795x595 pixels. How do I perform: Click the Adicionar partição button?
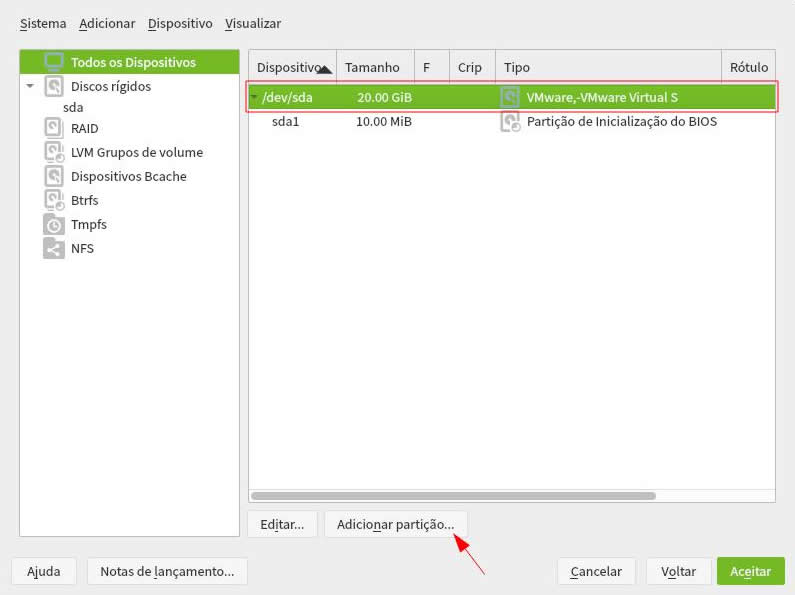[x=395, y=524]
